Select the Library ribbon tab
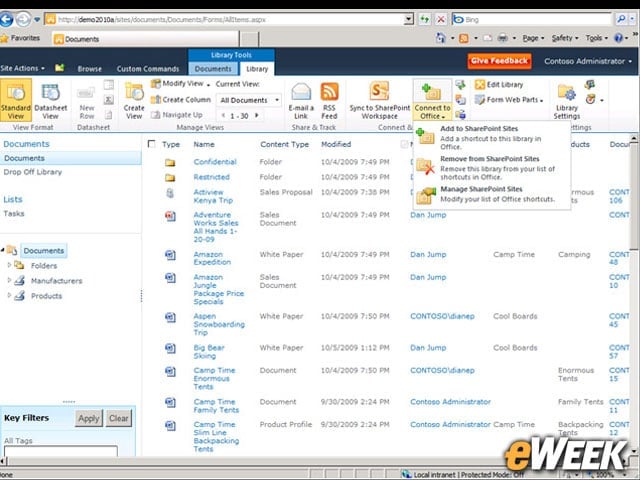 [x=257, y=69]
